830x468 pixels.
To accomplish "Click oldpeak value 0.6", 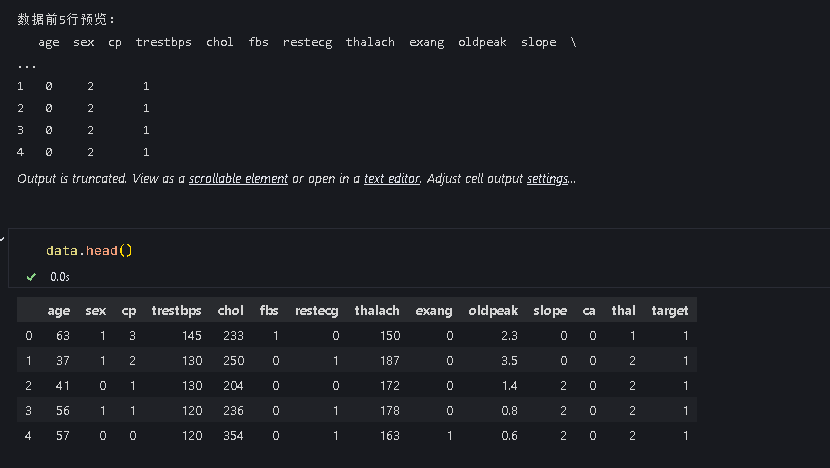I will pyautogui.click(x=509, y=435).
